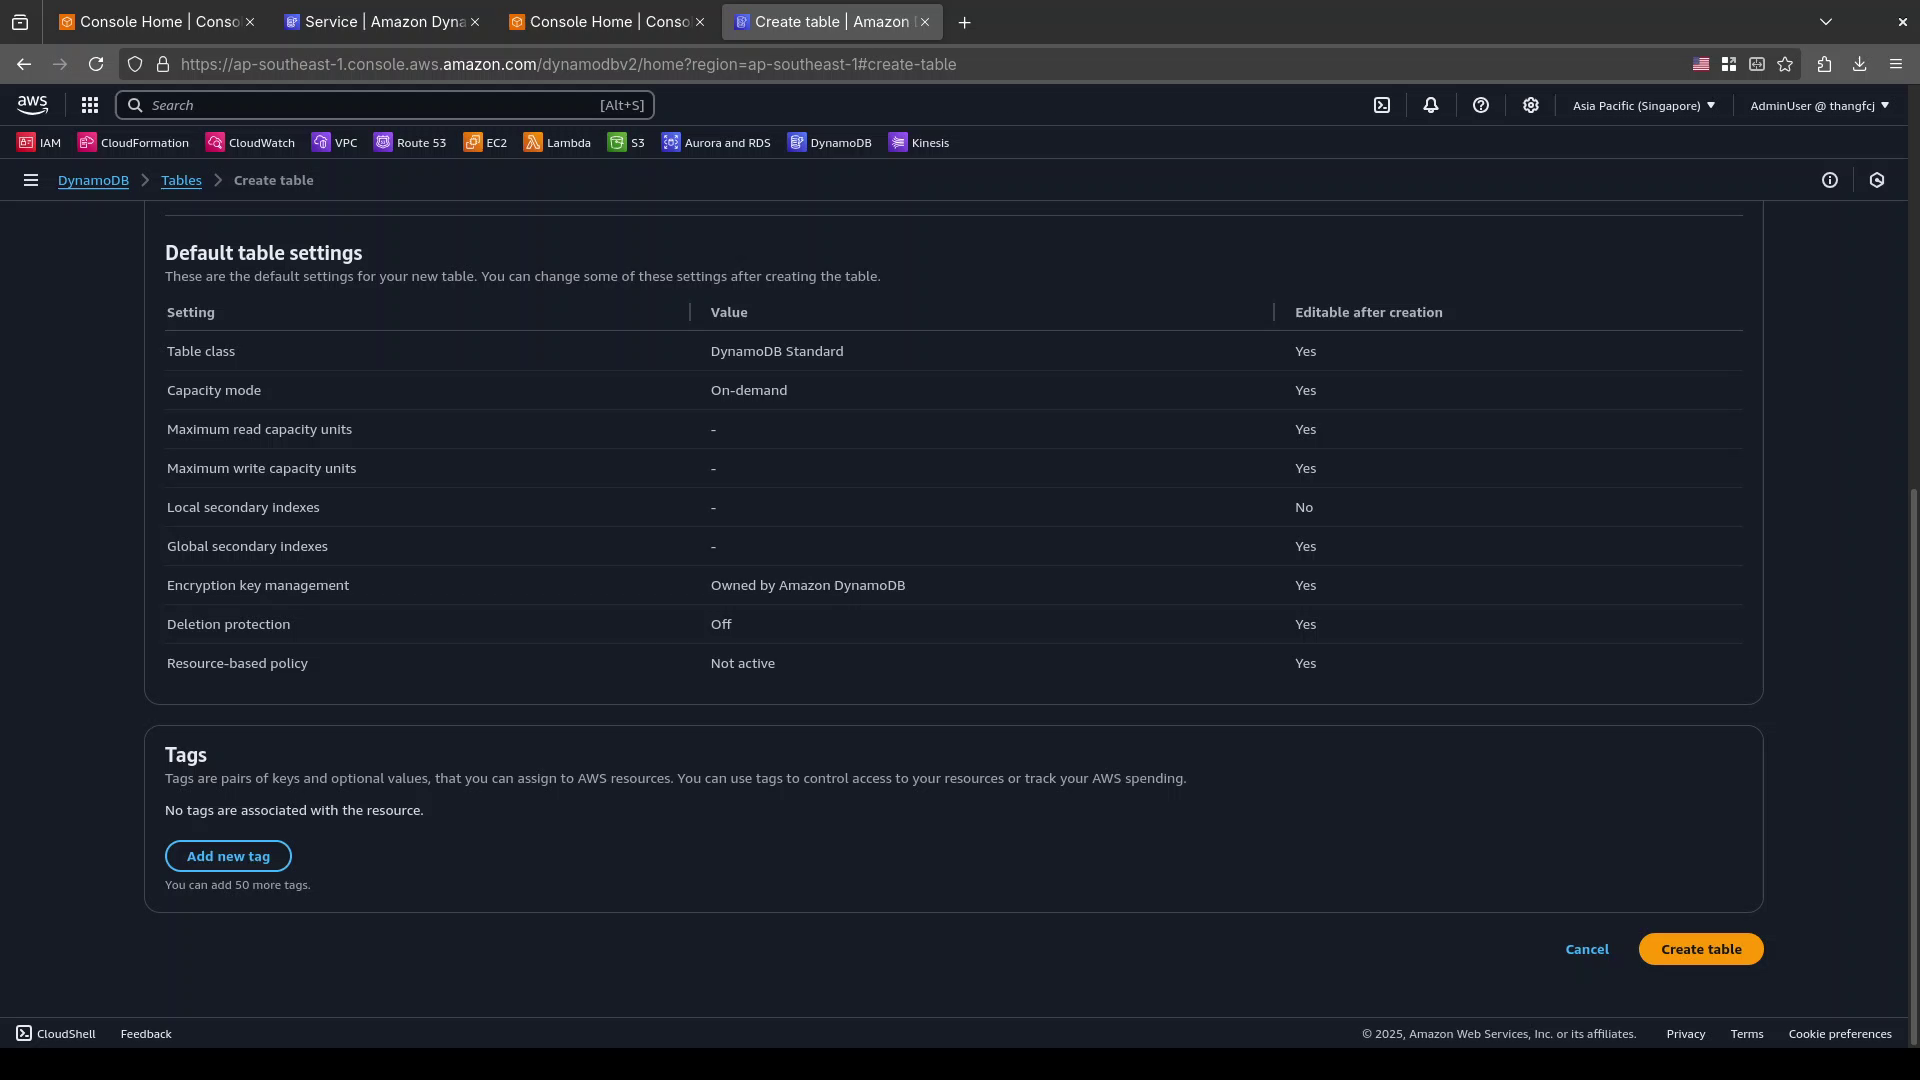
Task: Open CloudShell icon in top navigation bar
Action: click(1381, 105)
